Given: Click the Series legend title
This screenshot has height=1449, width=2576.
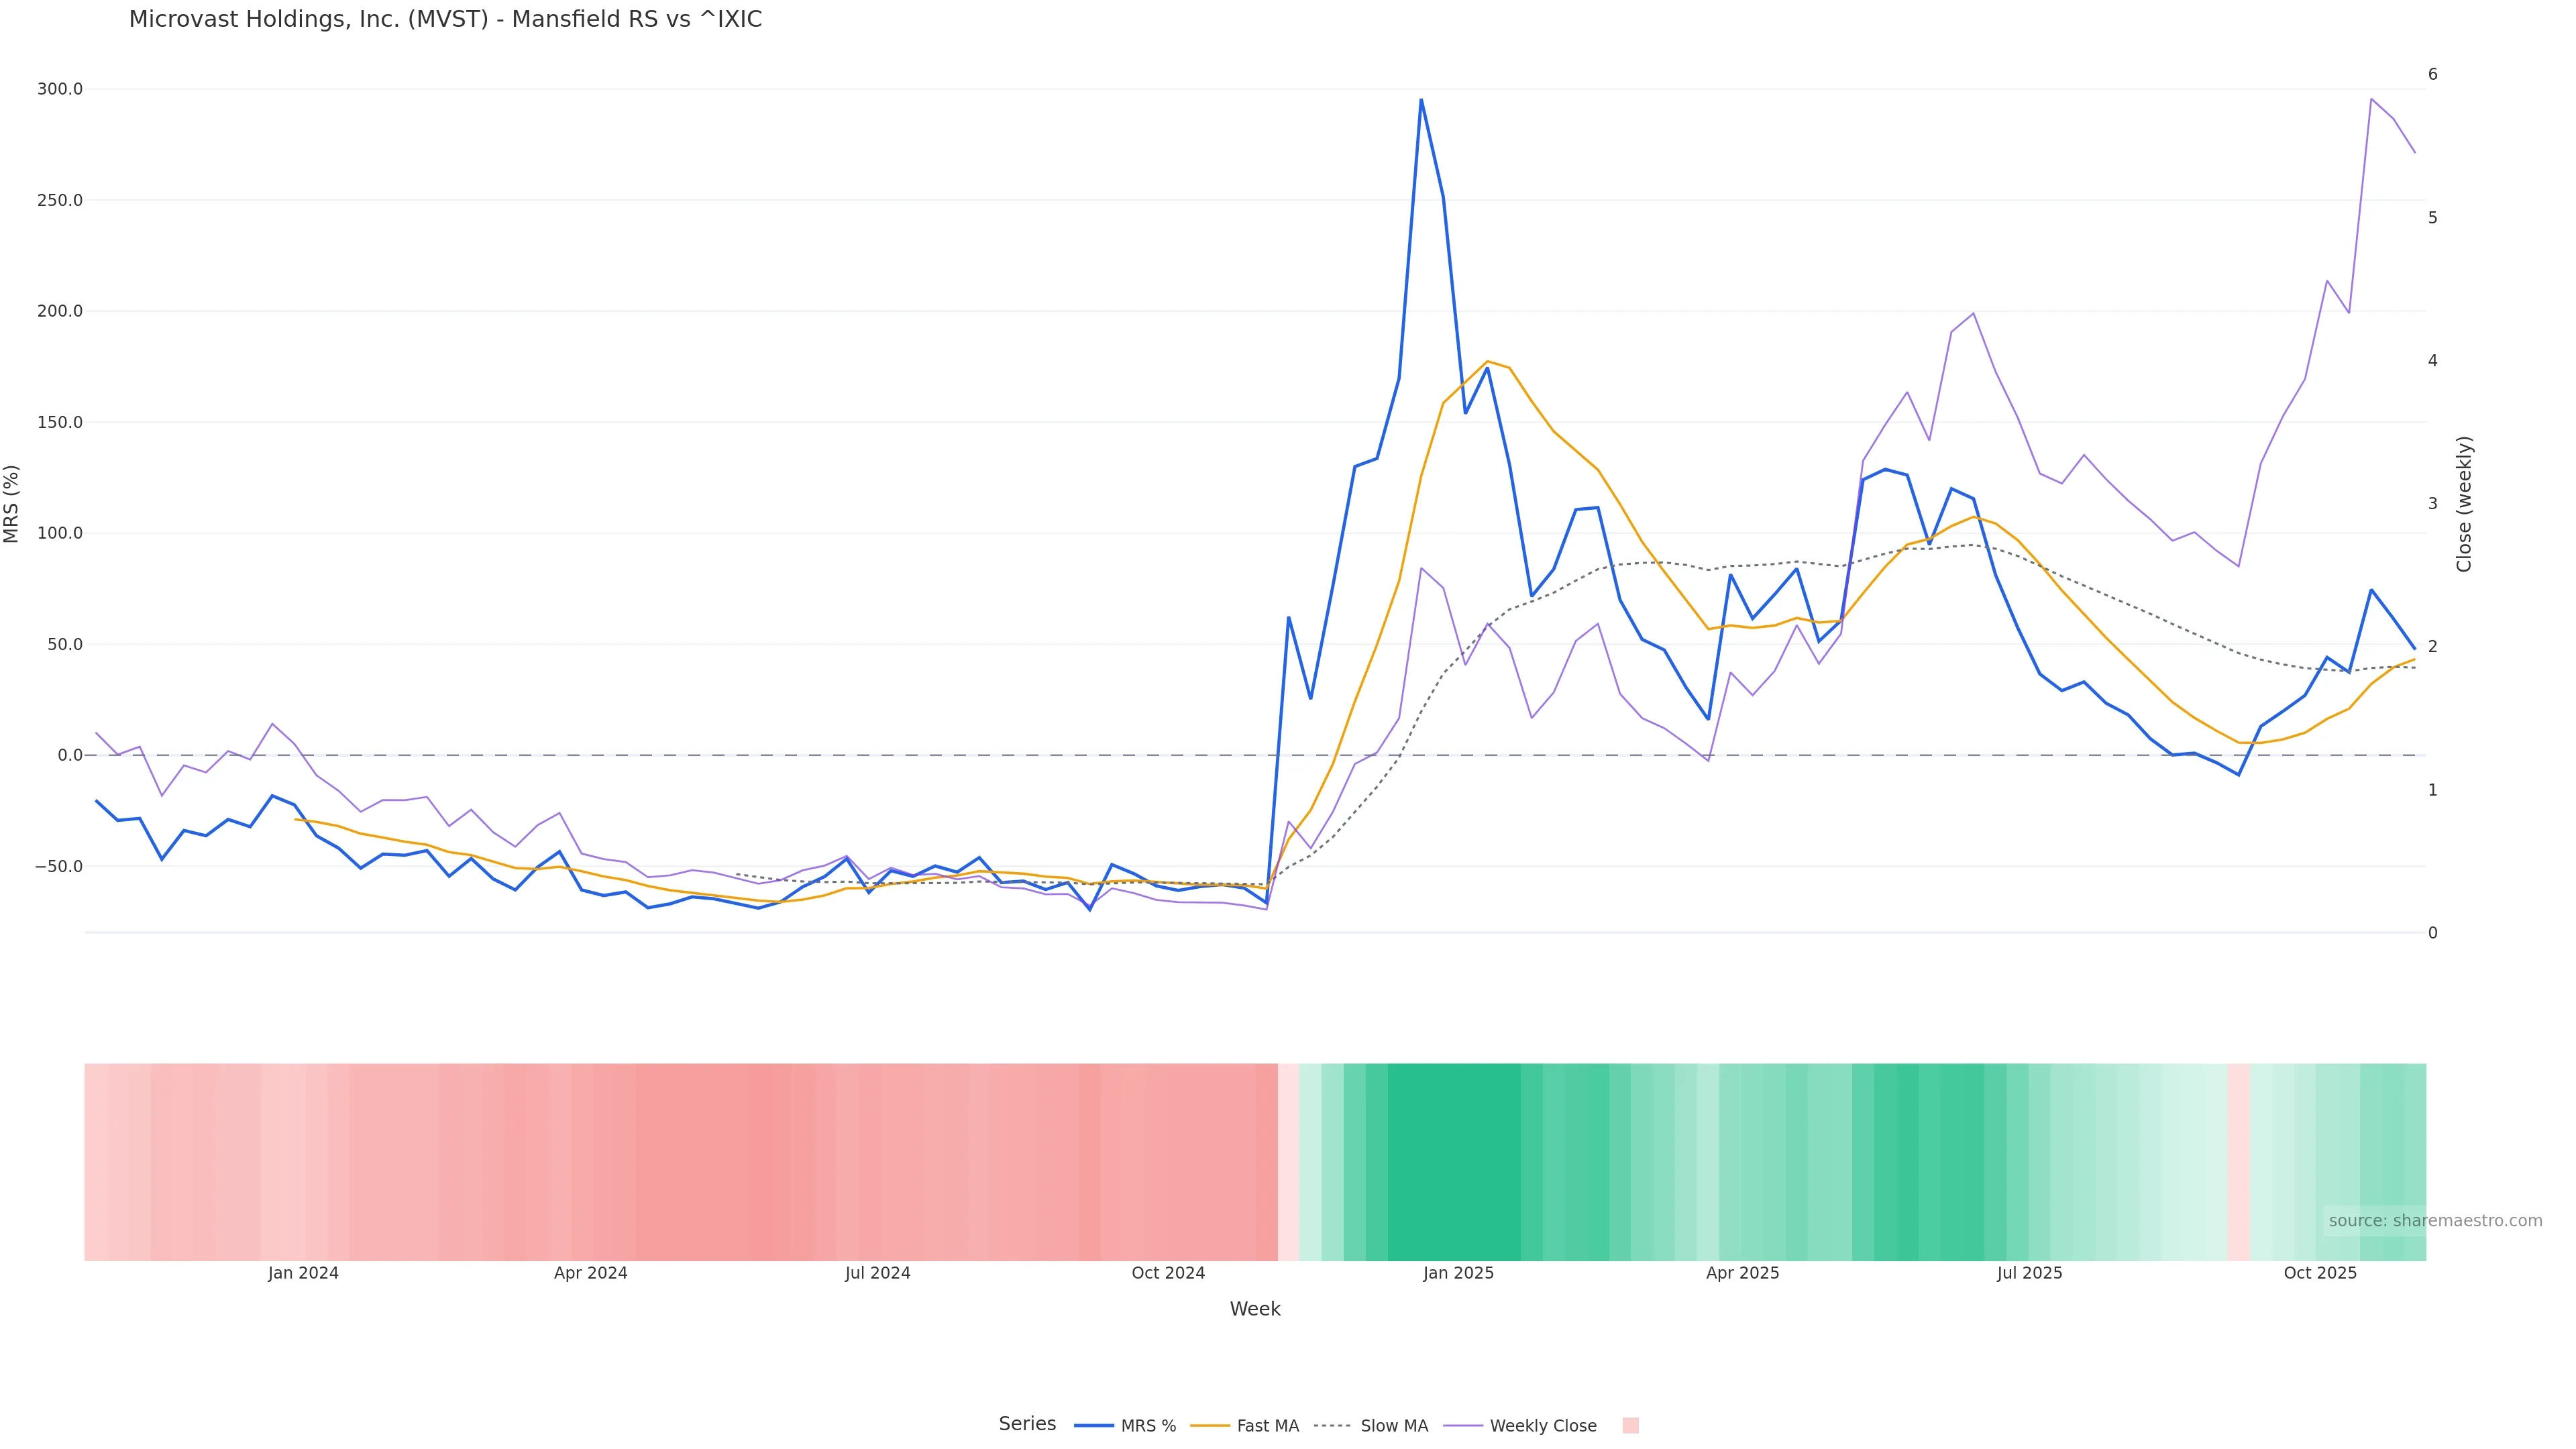Looking at the screenshot, I should coord(1027,1424).
